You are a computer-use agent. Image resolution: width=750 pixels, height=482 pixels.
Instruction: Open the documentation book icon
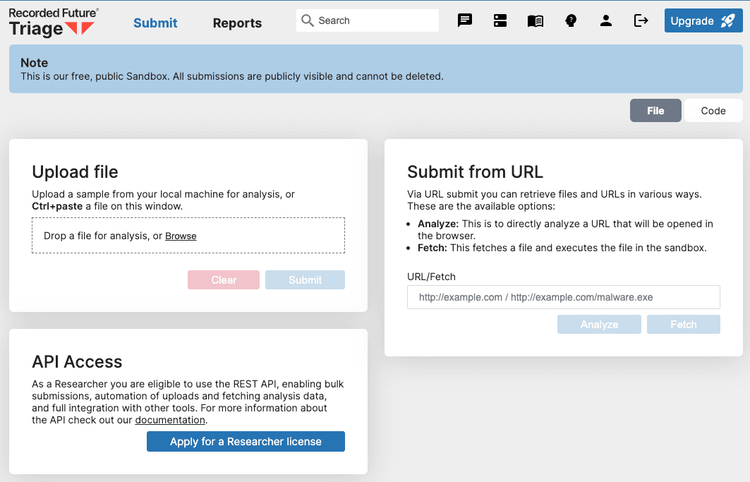click(536, 21)
